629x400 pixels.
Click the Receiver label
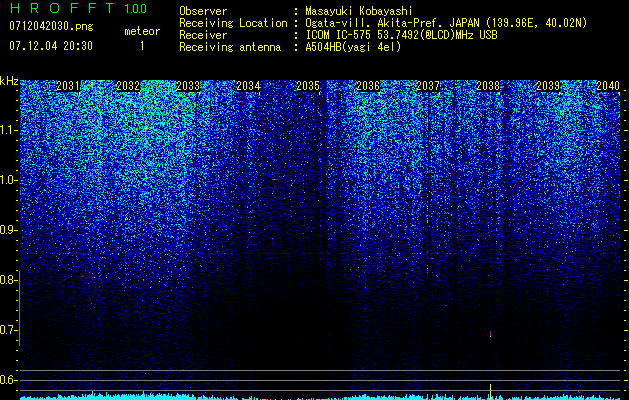pyautogui.click(x=203, y=35)
